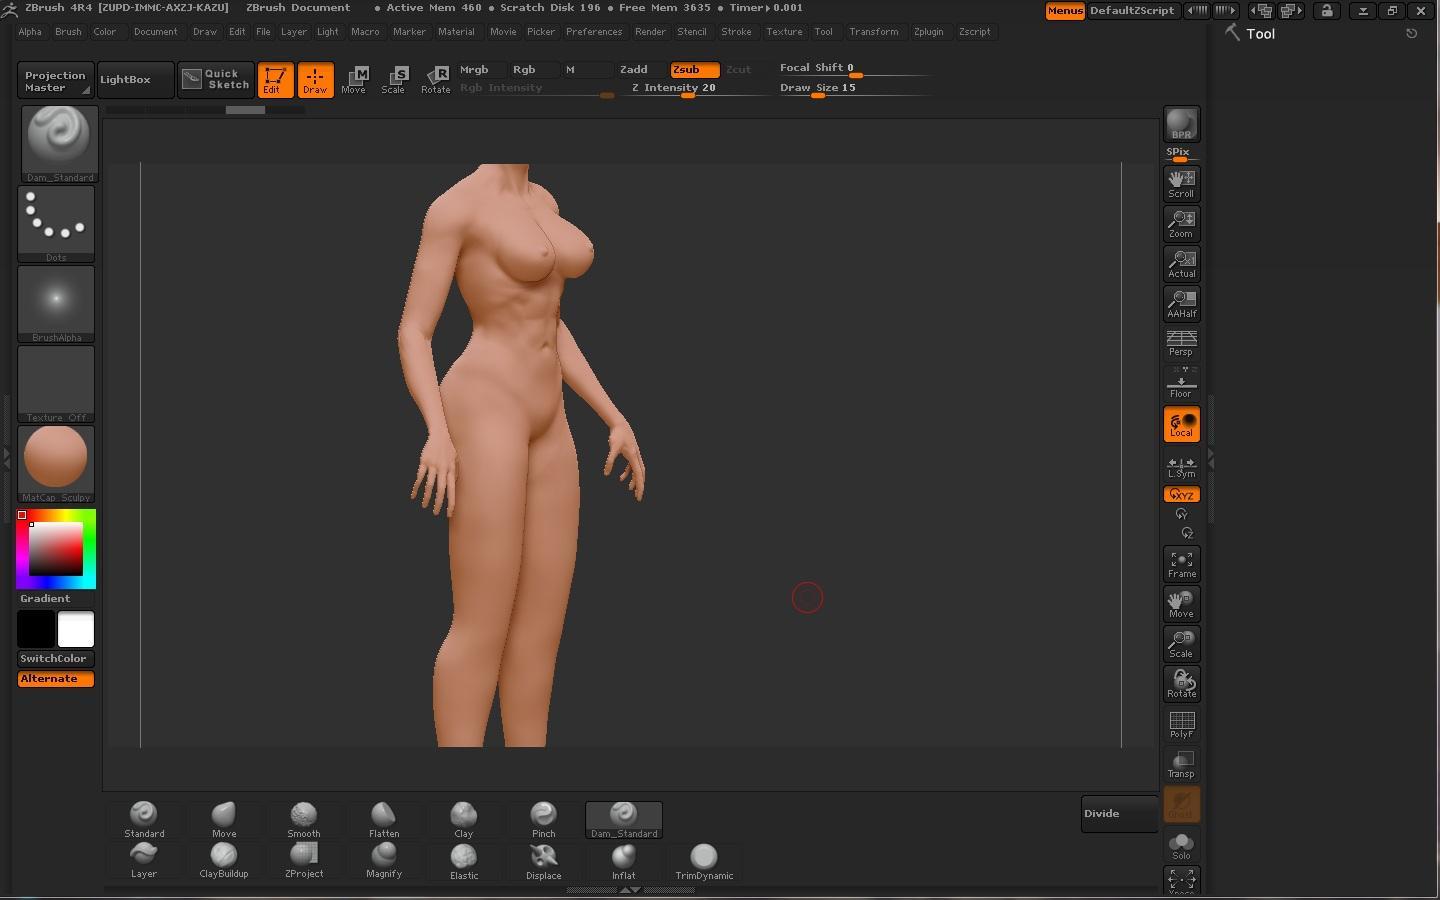Click the Scroll document icon
Image resolution: width=1440 pixels, height=900 pixels.
(1181, 184)
